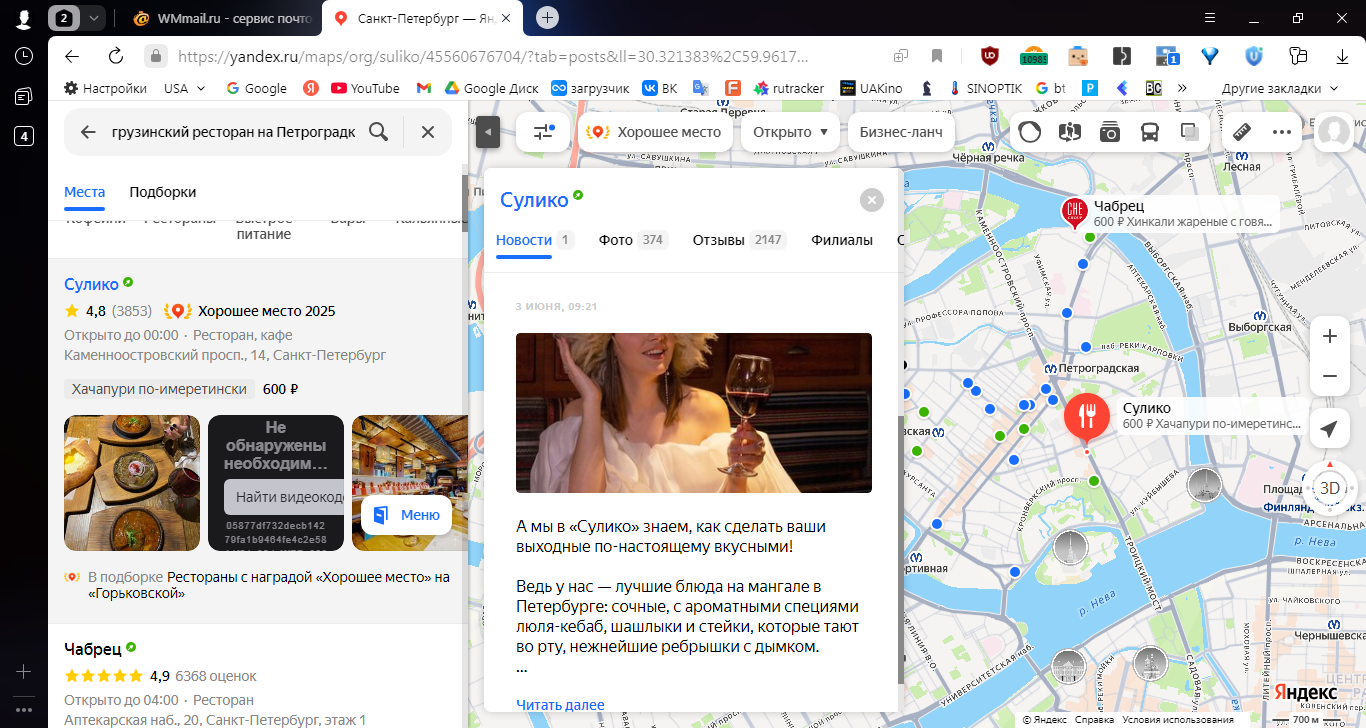Switch to Места tab

pyautogui.click(x=85, y=192)
